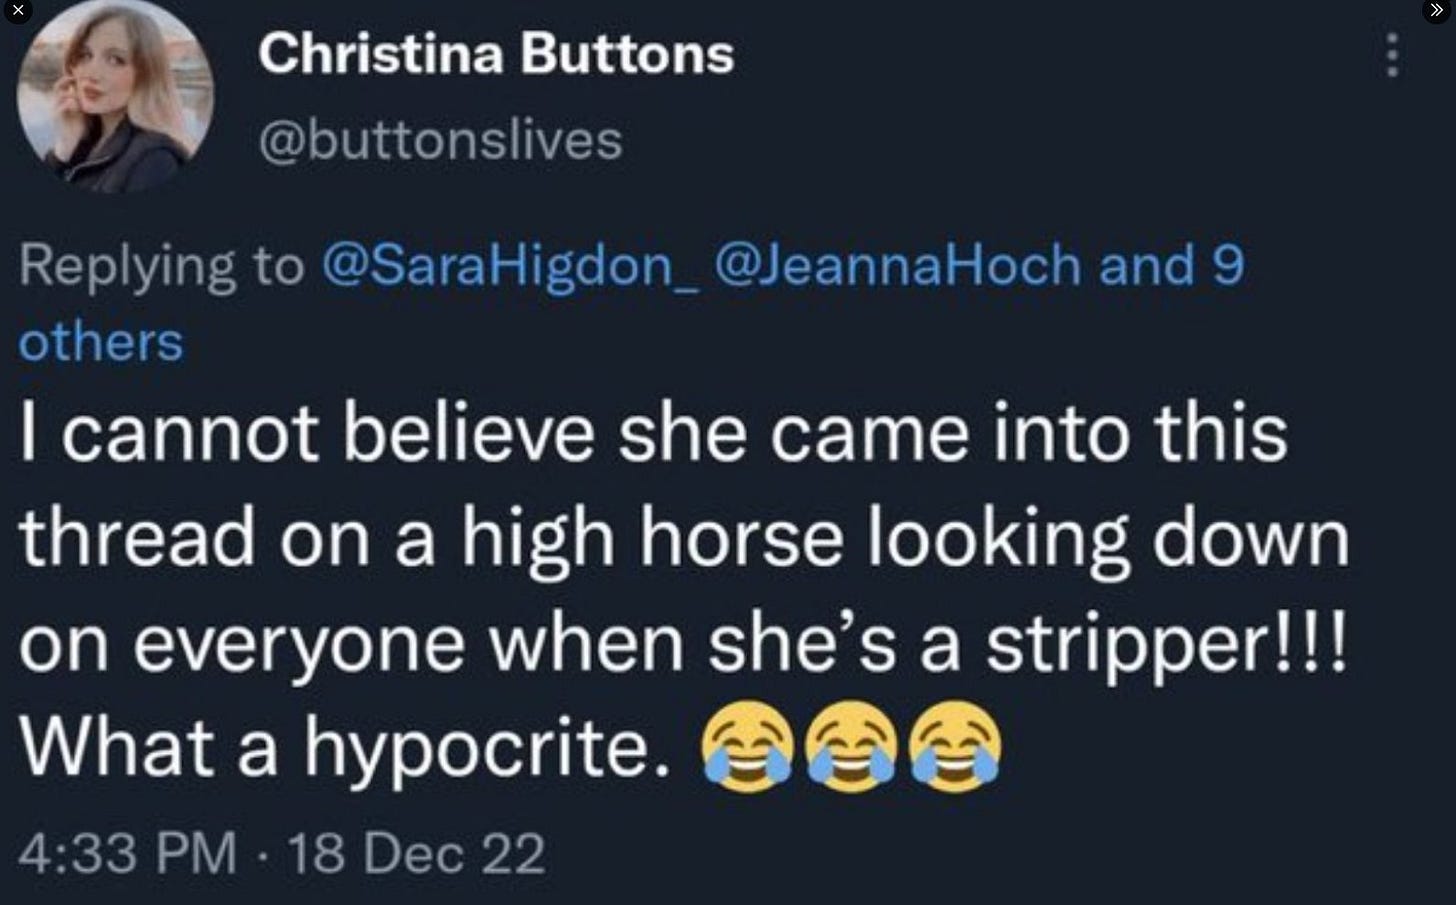Click the first laughing-crying emoji

pos(748,747)
